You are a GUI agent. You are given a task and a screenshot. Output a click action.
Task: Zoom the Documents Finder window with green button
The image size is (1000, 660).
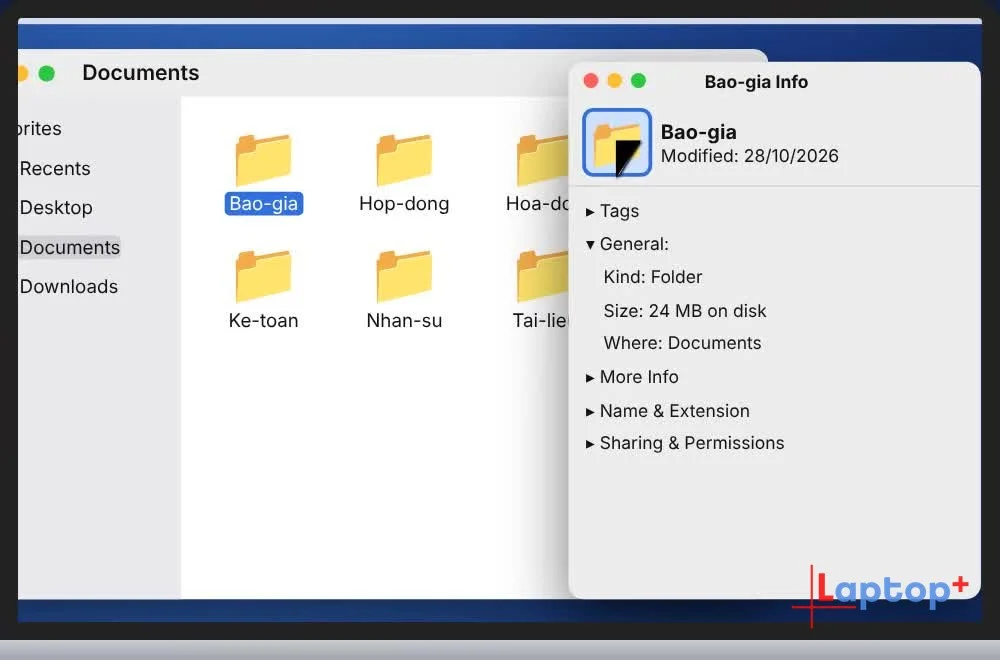[47, 73]
